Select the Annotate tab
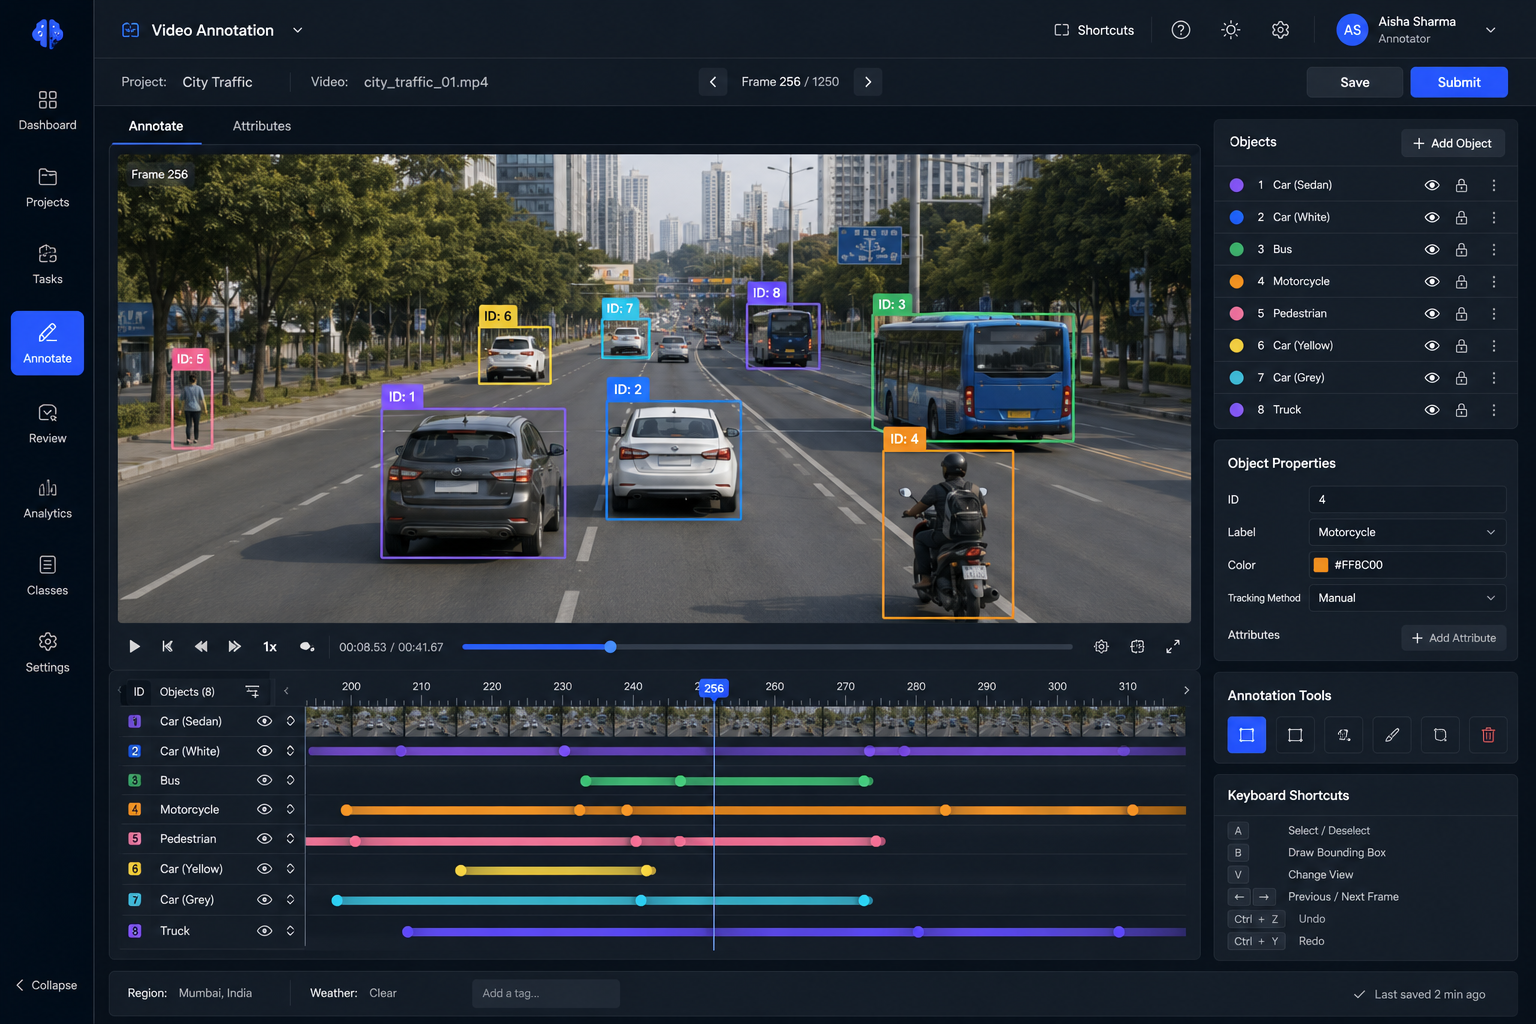 click(156, 126)
